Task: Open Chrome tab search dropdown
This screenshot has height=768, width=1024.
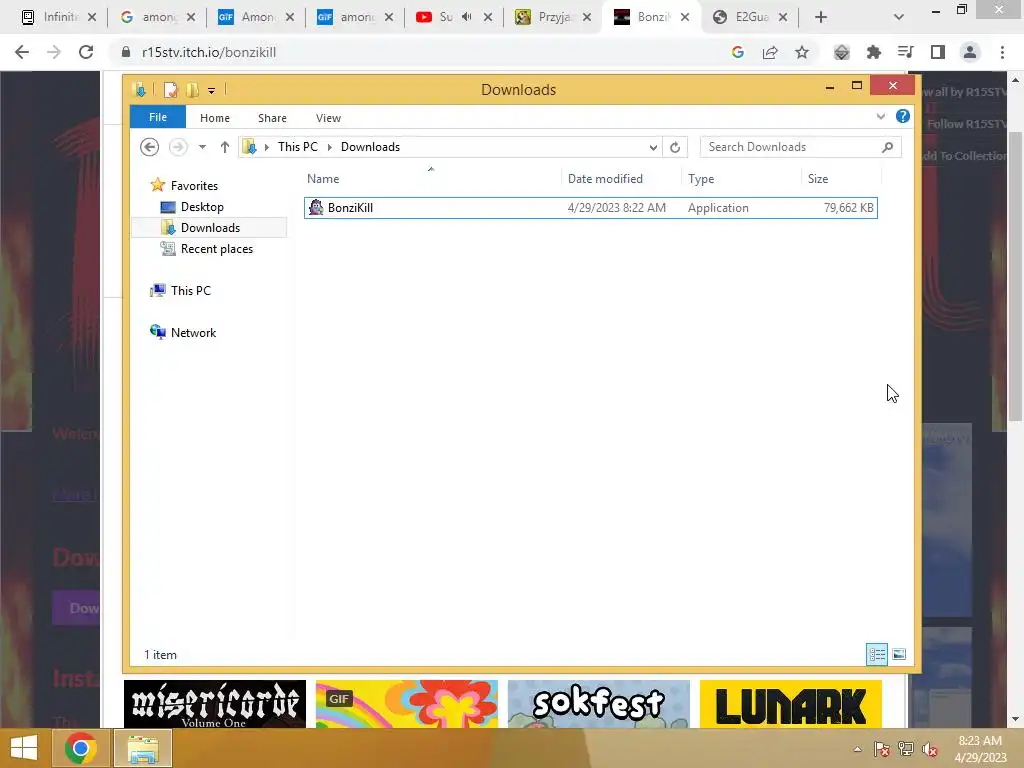Action: (x=899, y=17)
